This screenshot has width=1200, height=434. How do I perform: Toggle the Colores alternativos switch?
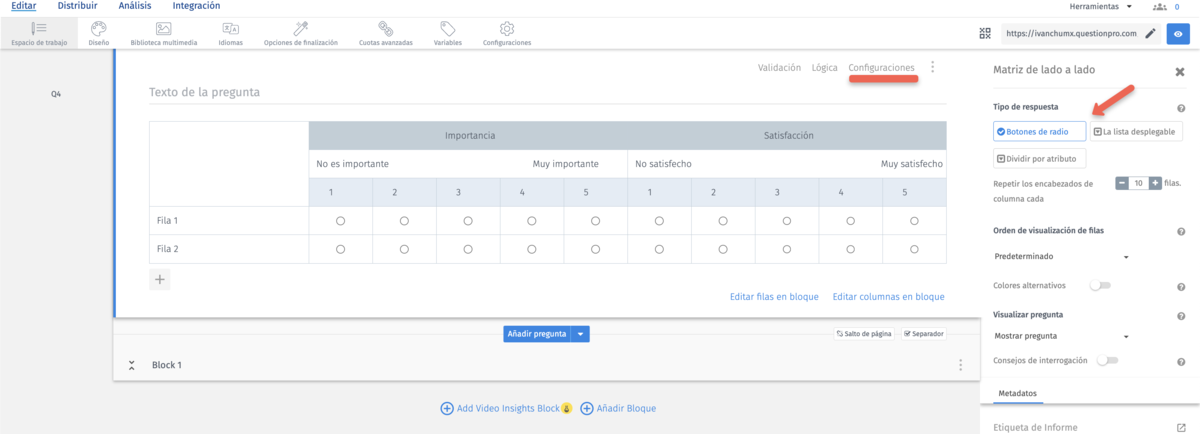1100,286
